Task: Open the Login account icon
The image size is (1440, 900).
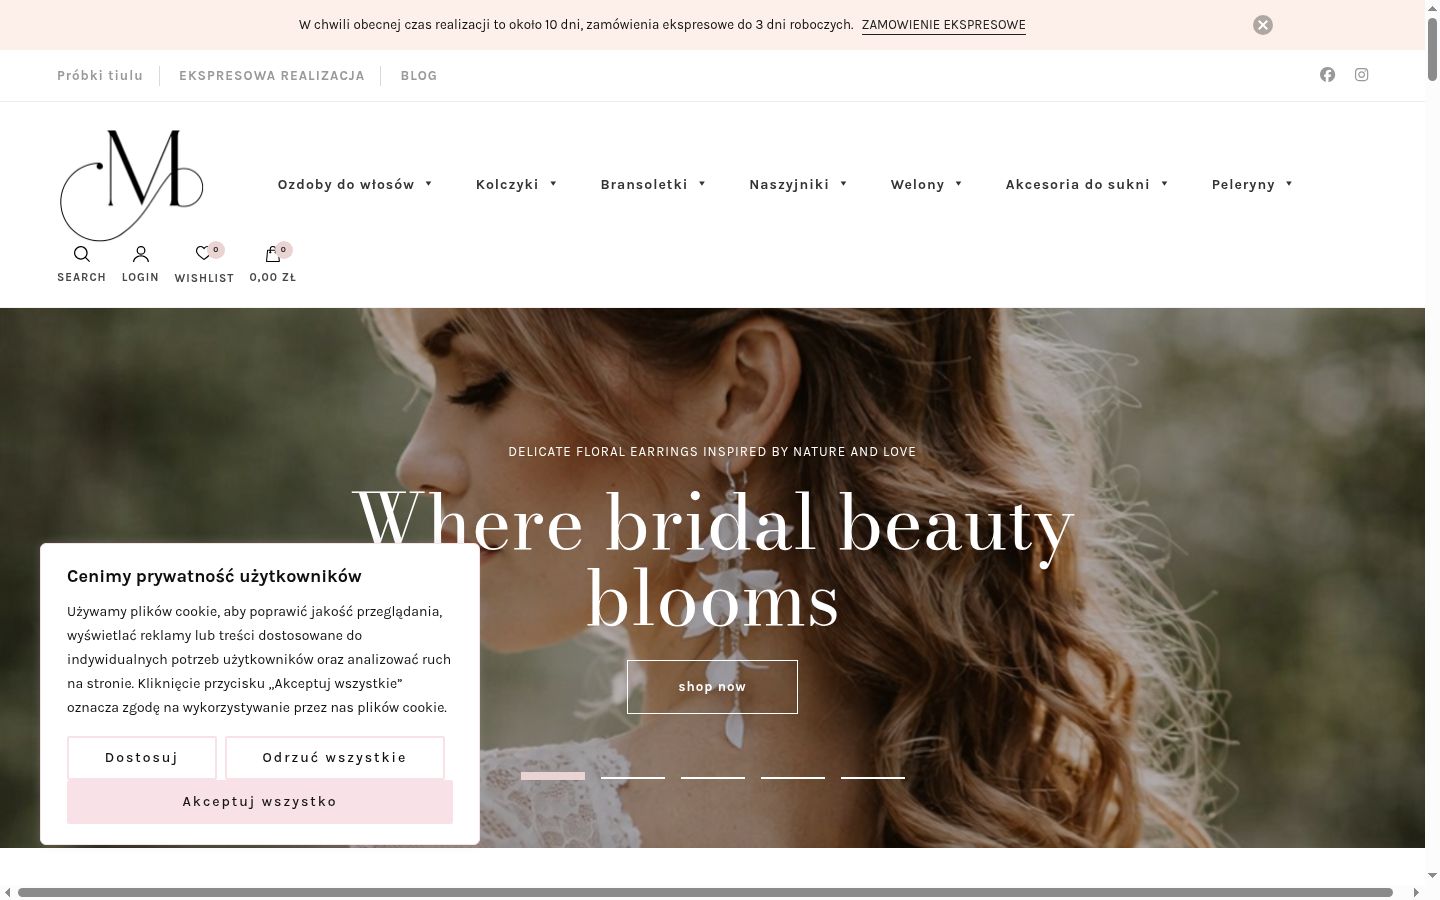Action: [141, 254]
